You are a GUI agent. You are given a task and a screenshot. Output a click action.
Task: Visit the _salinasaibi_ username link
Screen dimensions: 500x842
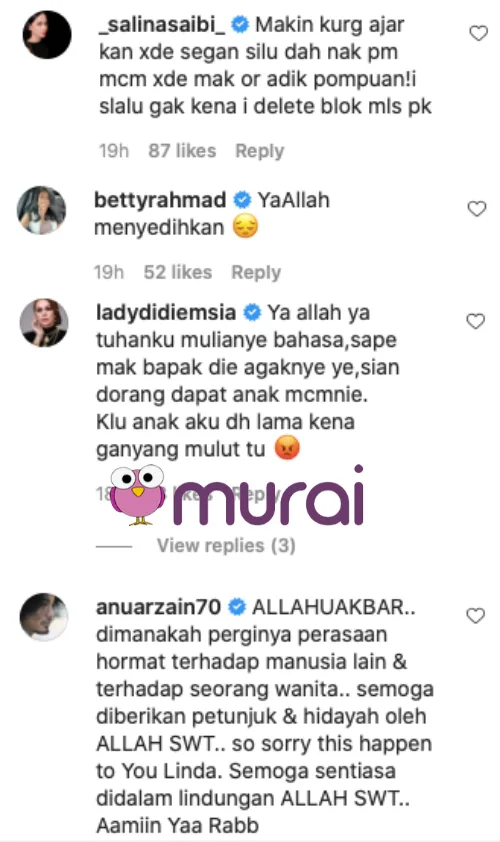[x=162, y=25]
